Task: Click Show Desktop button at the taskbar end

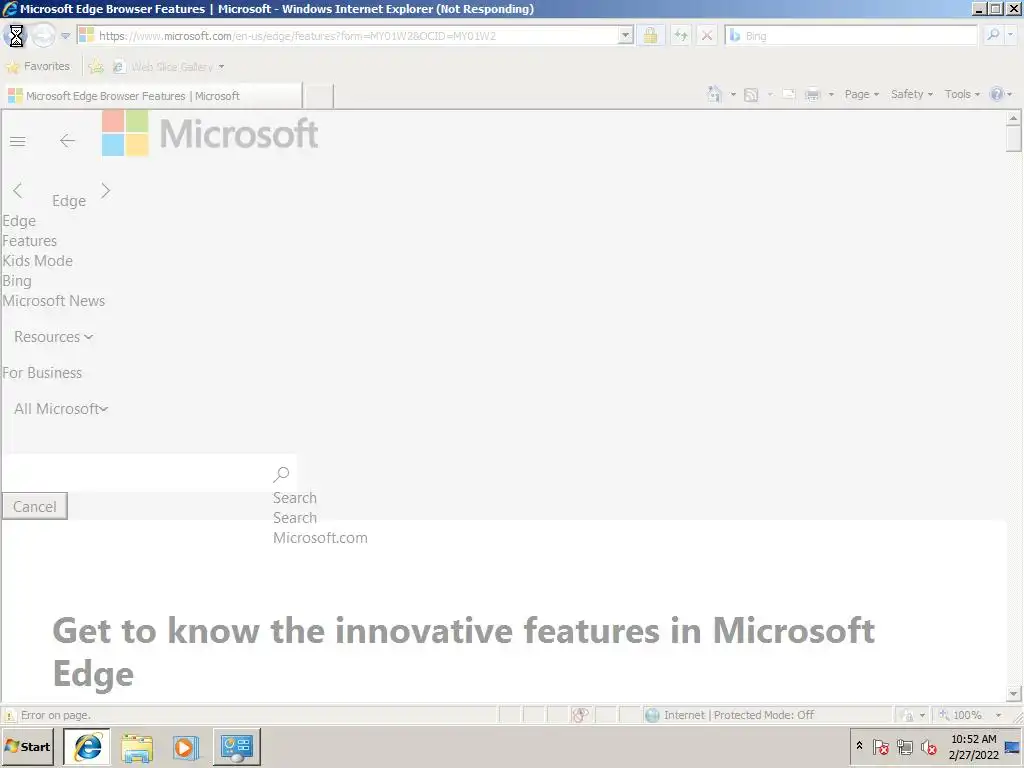Action: pos(1013,747)
